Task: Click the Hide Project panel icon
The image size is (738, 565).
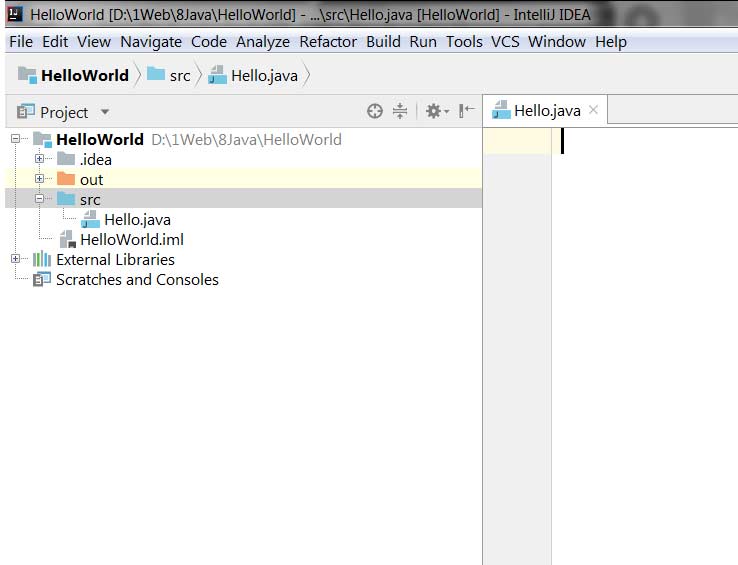Action: 466,111
